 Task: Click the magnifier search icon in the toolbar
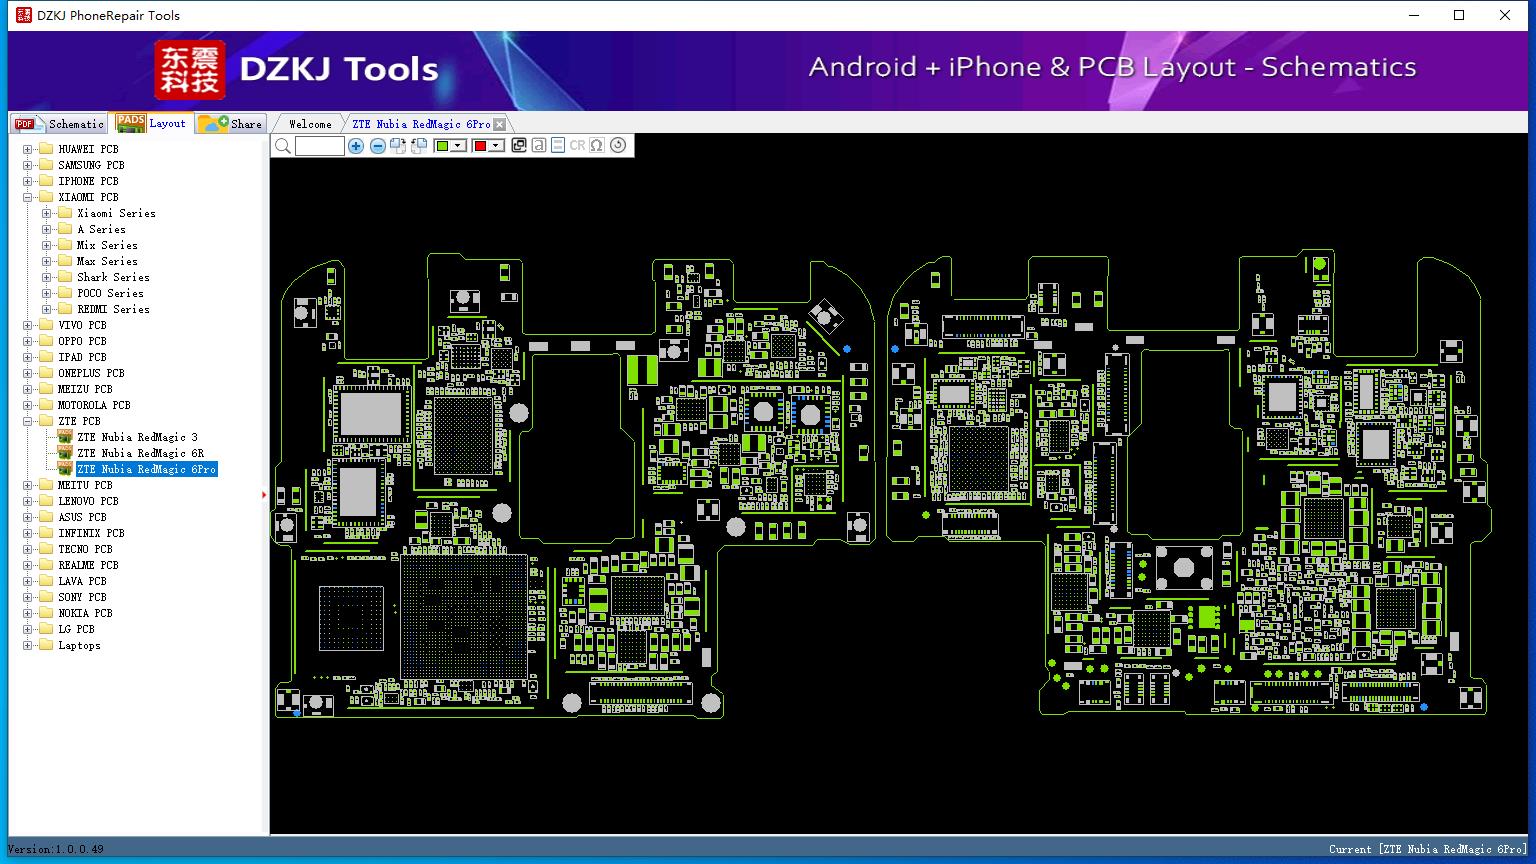point(283,146)
